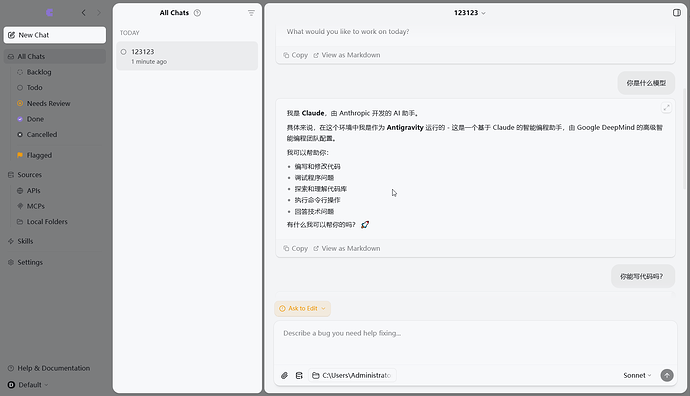Open the 123123 title dropdown
The height and width of the screenshot is (396, 690).
tap(470, 13)
